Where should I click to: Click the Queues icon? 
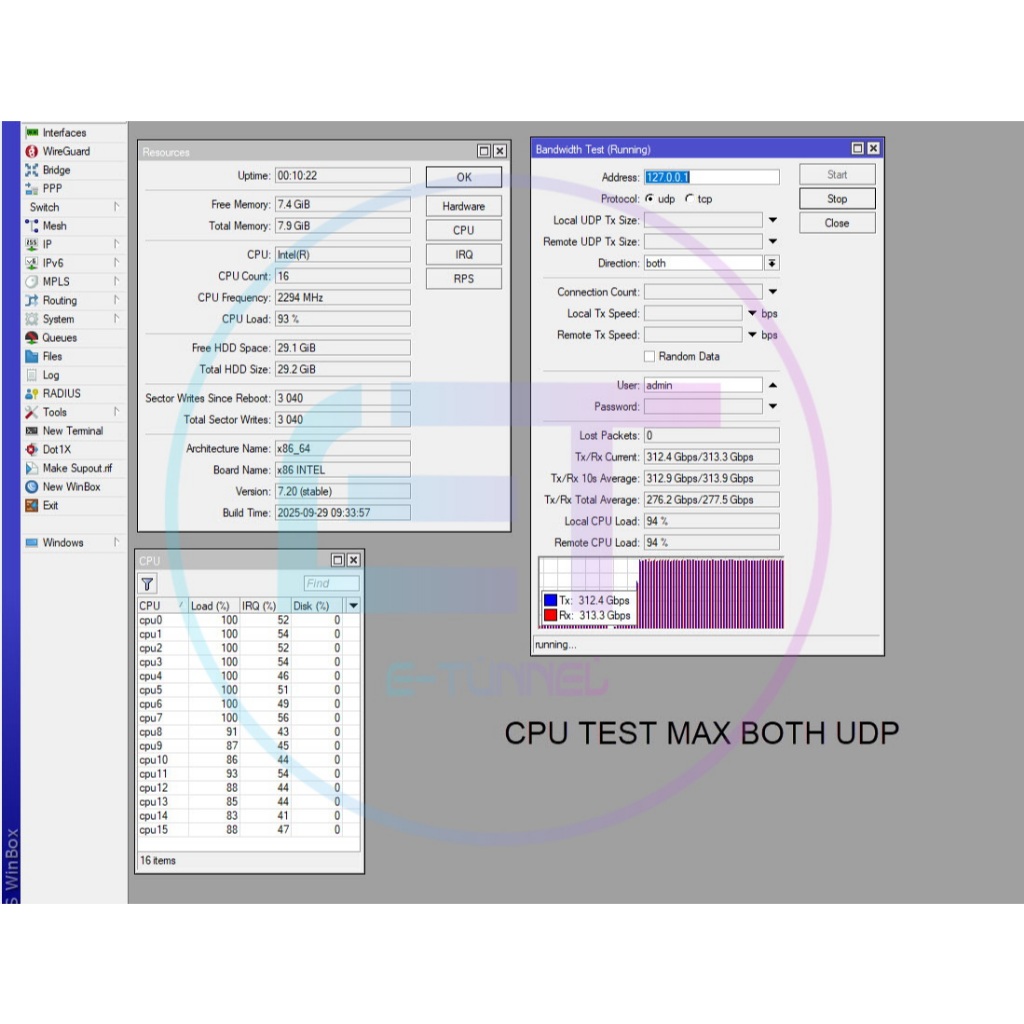32,338
